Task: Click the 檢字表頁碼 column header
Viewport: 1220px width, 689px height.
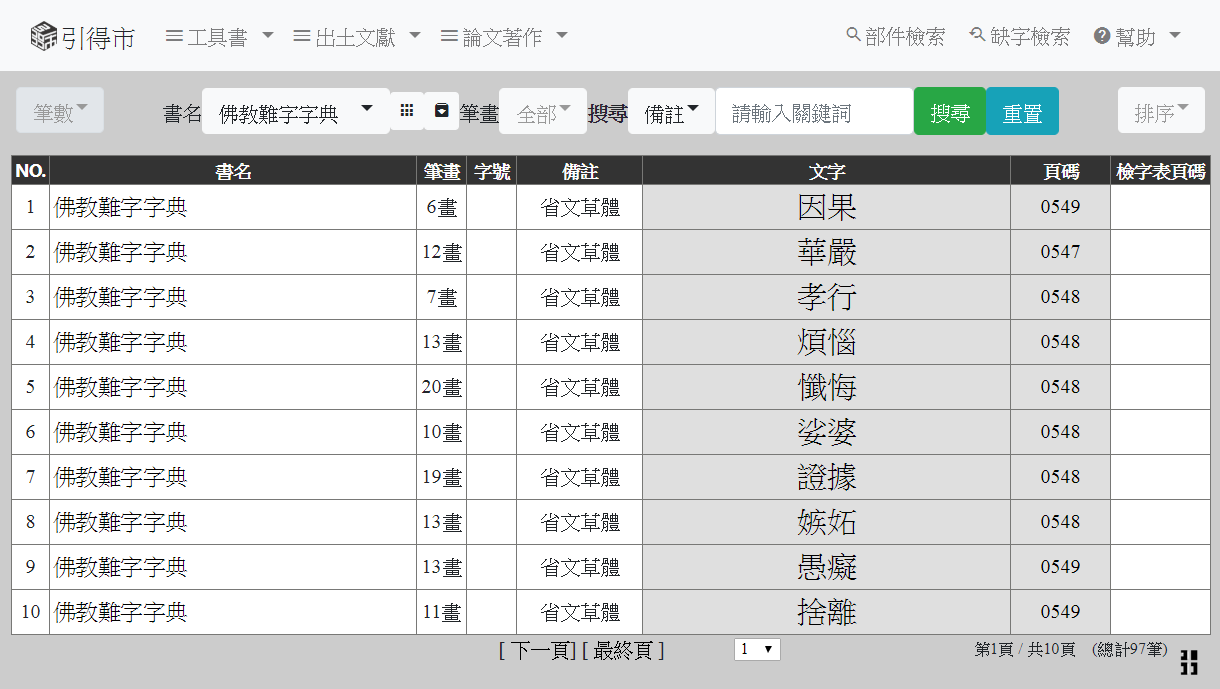Action: (1161, 171)
